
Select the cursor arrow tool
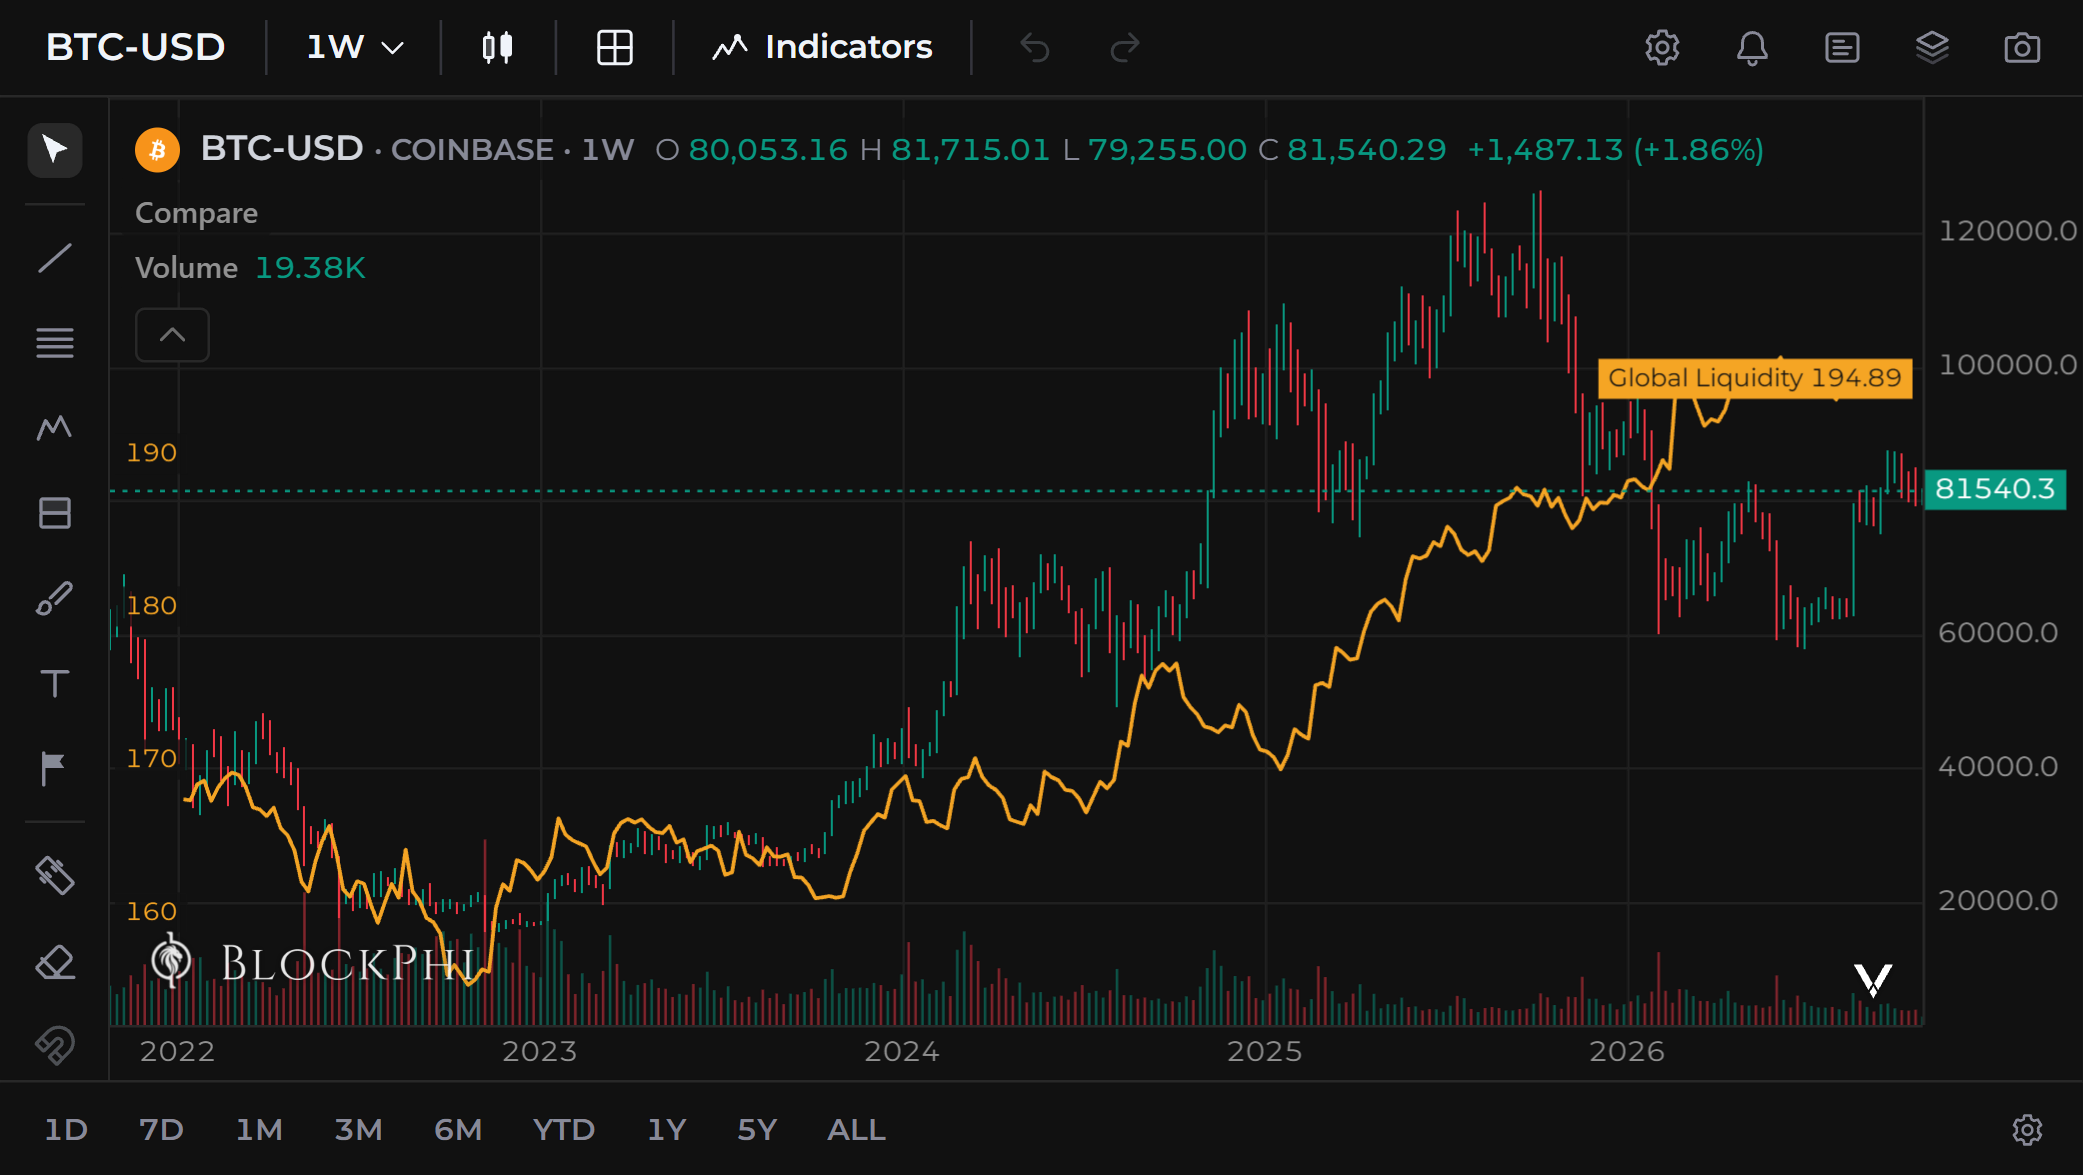pyautogui.click(x=55, y=151)
